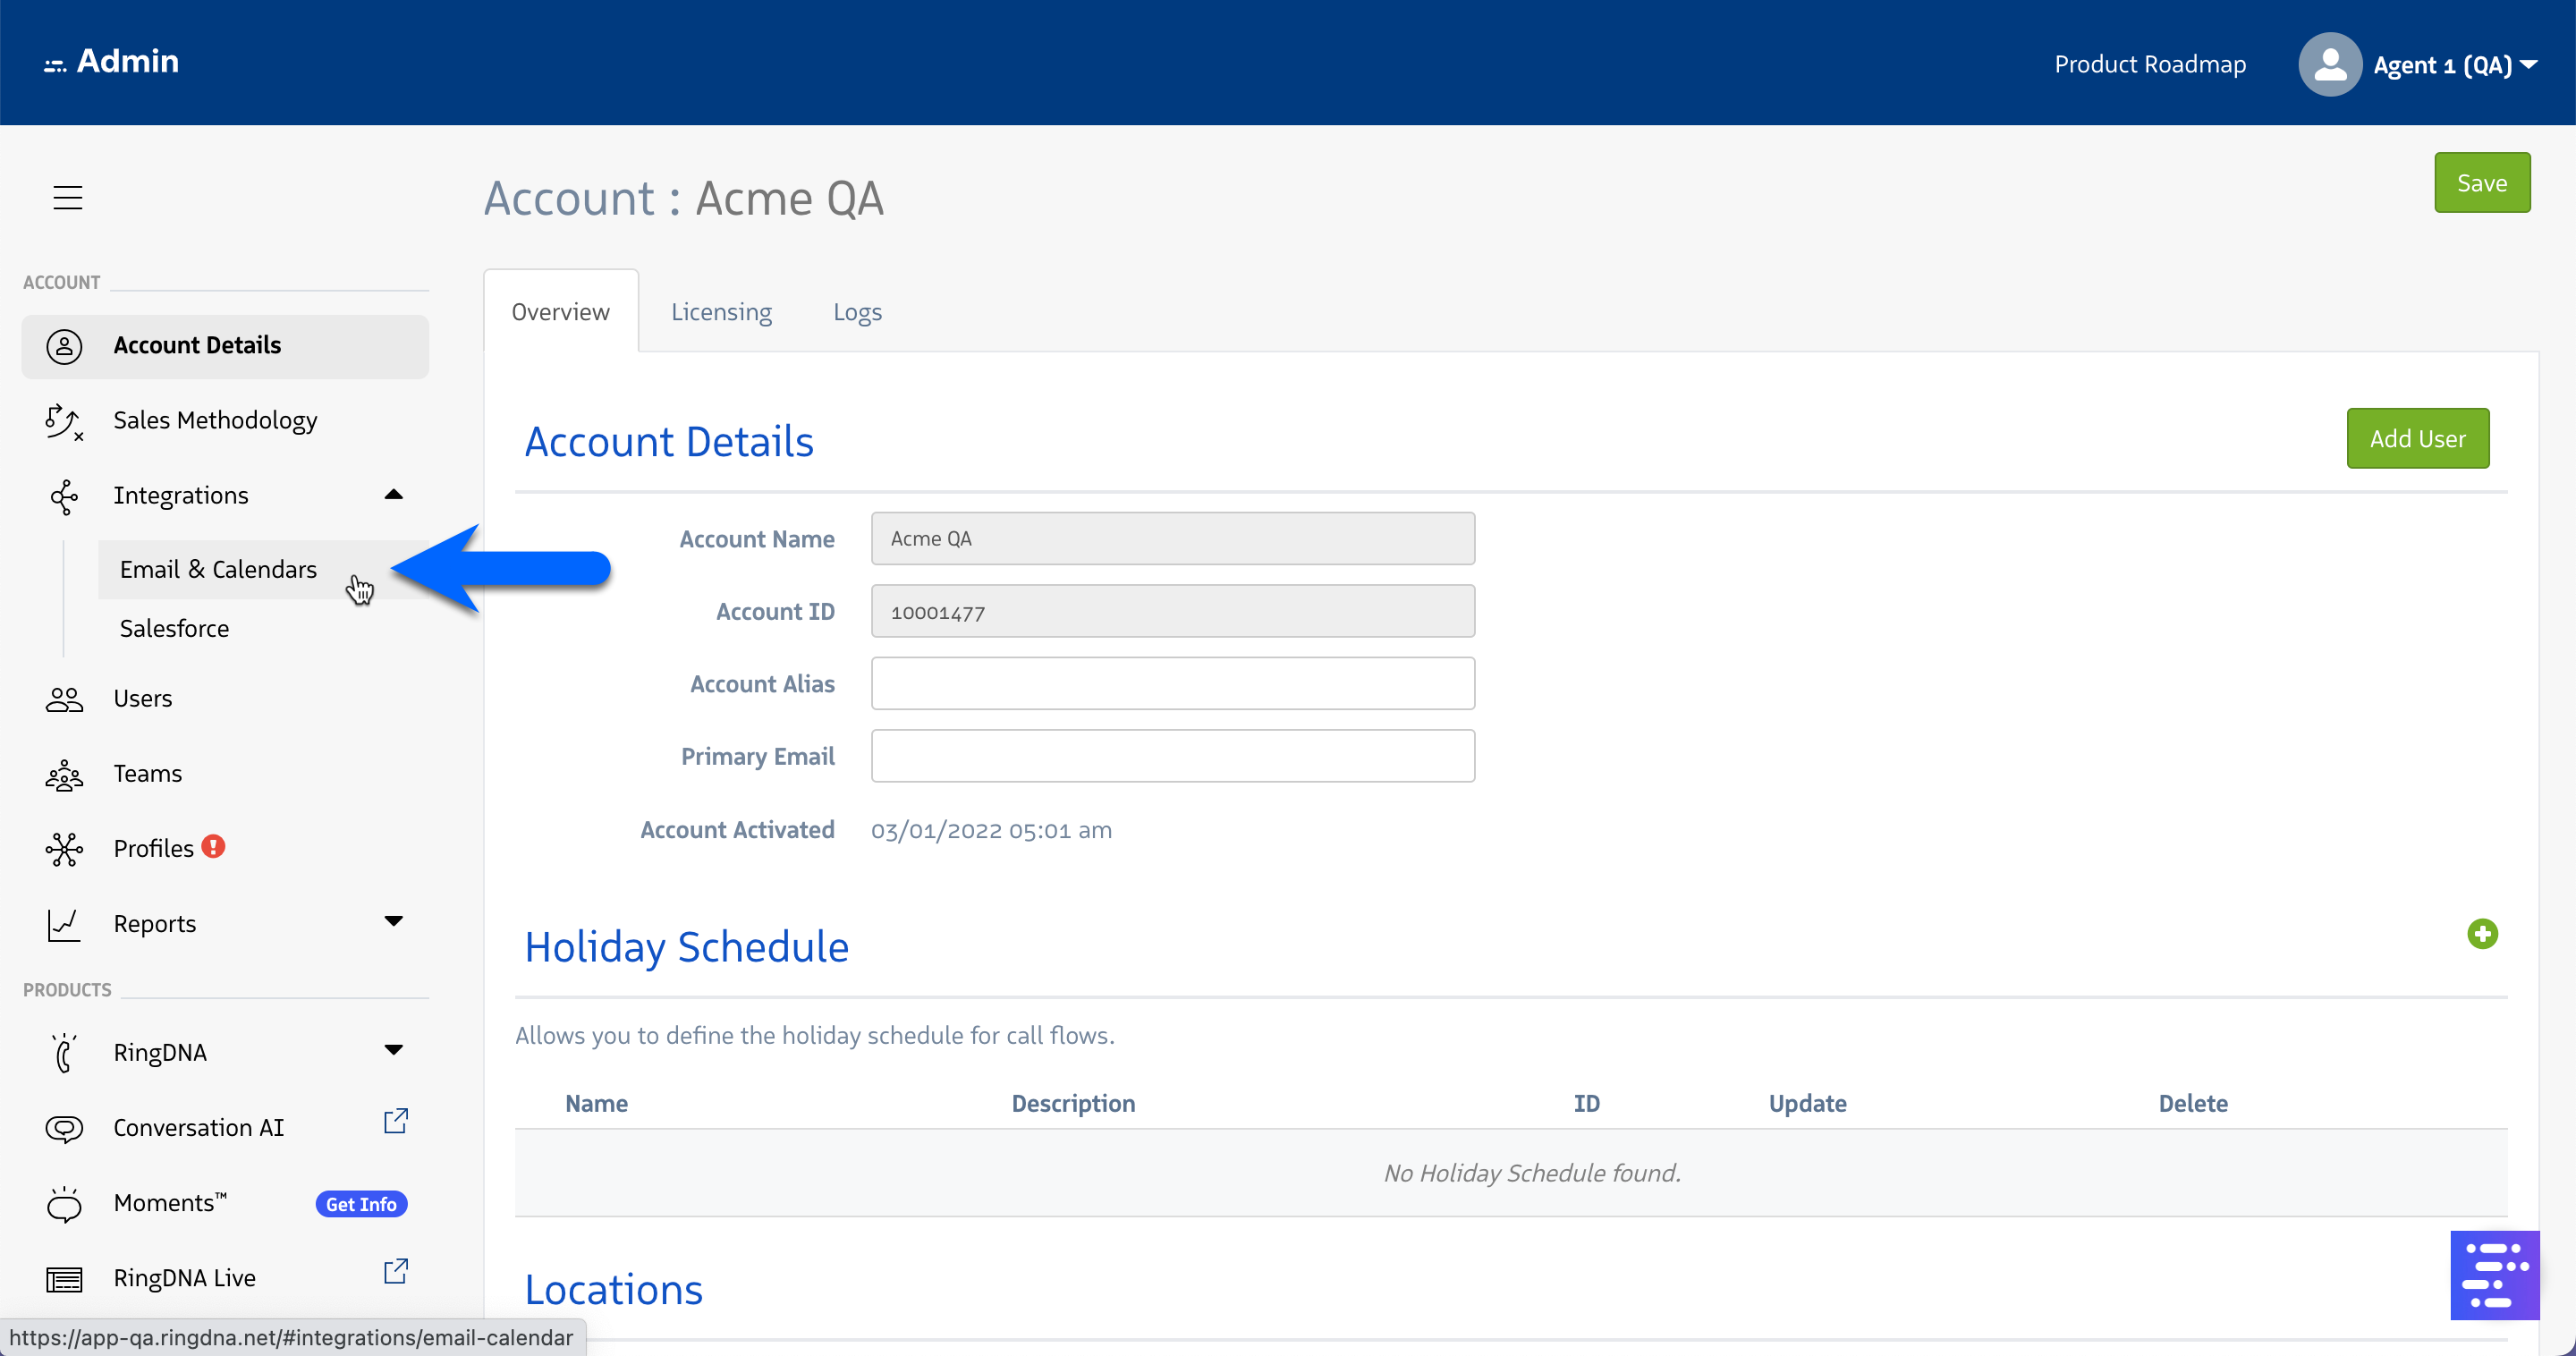Collapse the Integrations section arrow
2576x1356 pixels.
coord(394,494)
